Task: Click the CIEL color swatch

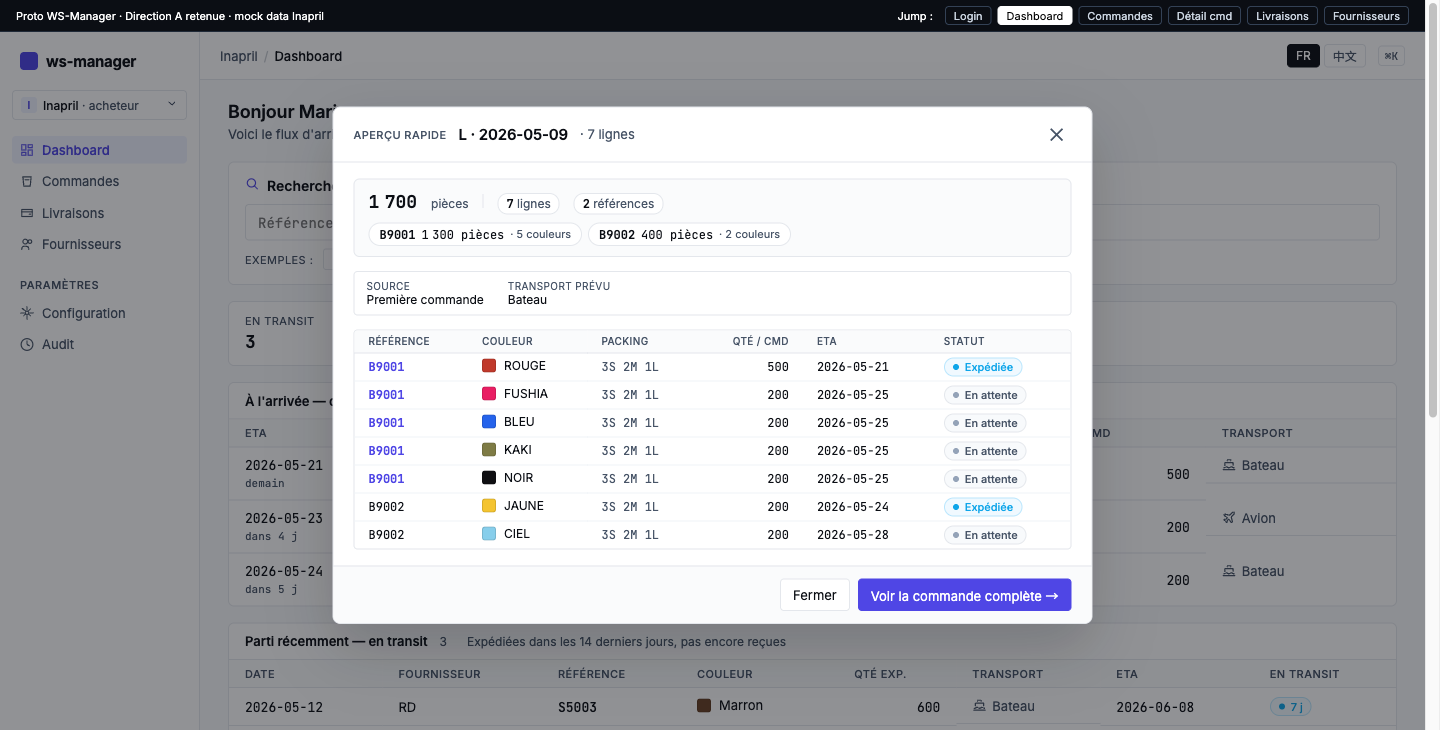Action: click(489, 534)
